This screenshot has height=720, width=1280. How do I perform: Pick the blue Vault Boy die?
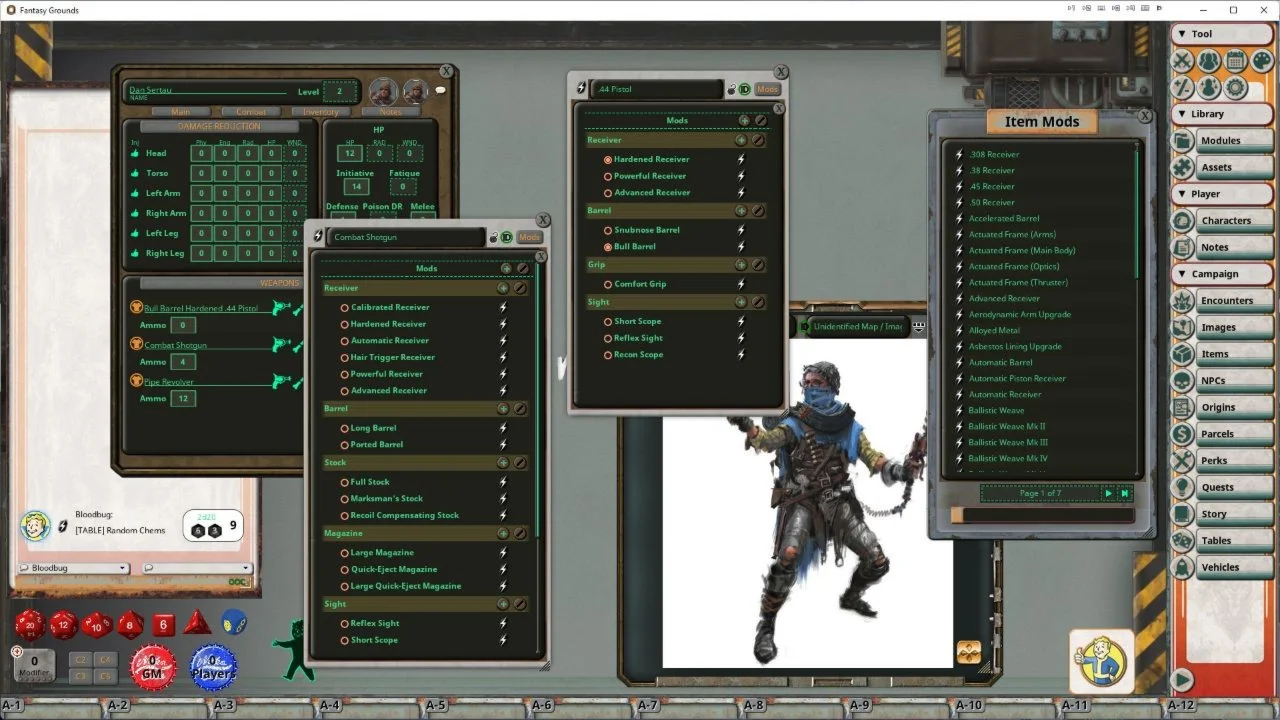click(x=234, y=623)
